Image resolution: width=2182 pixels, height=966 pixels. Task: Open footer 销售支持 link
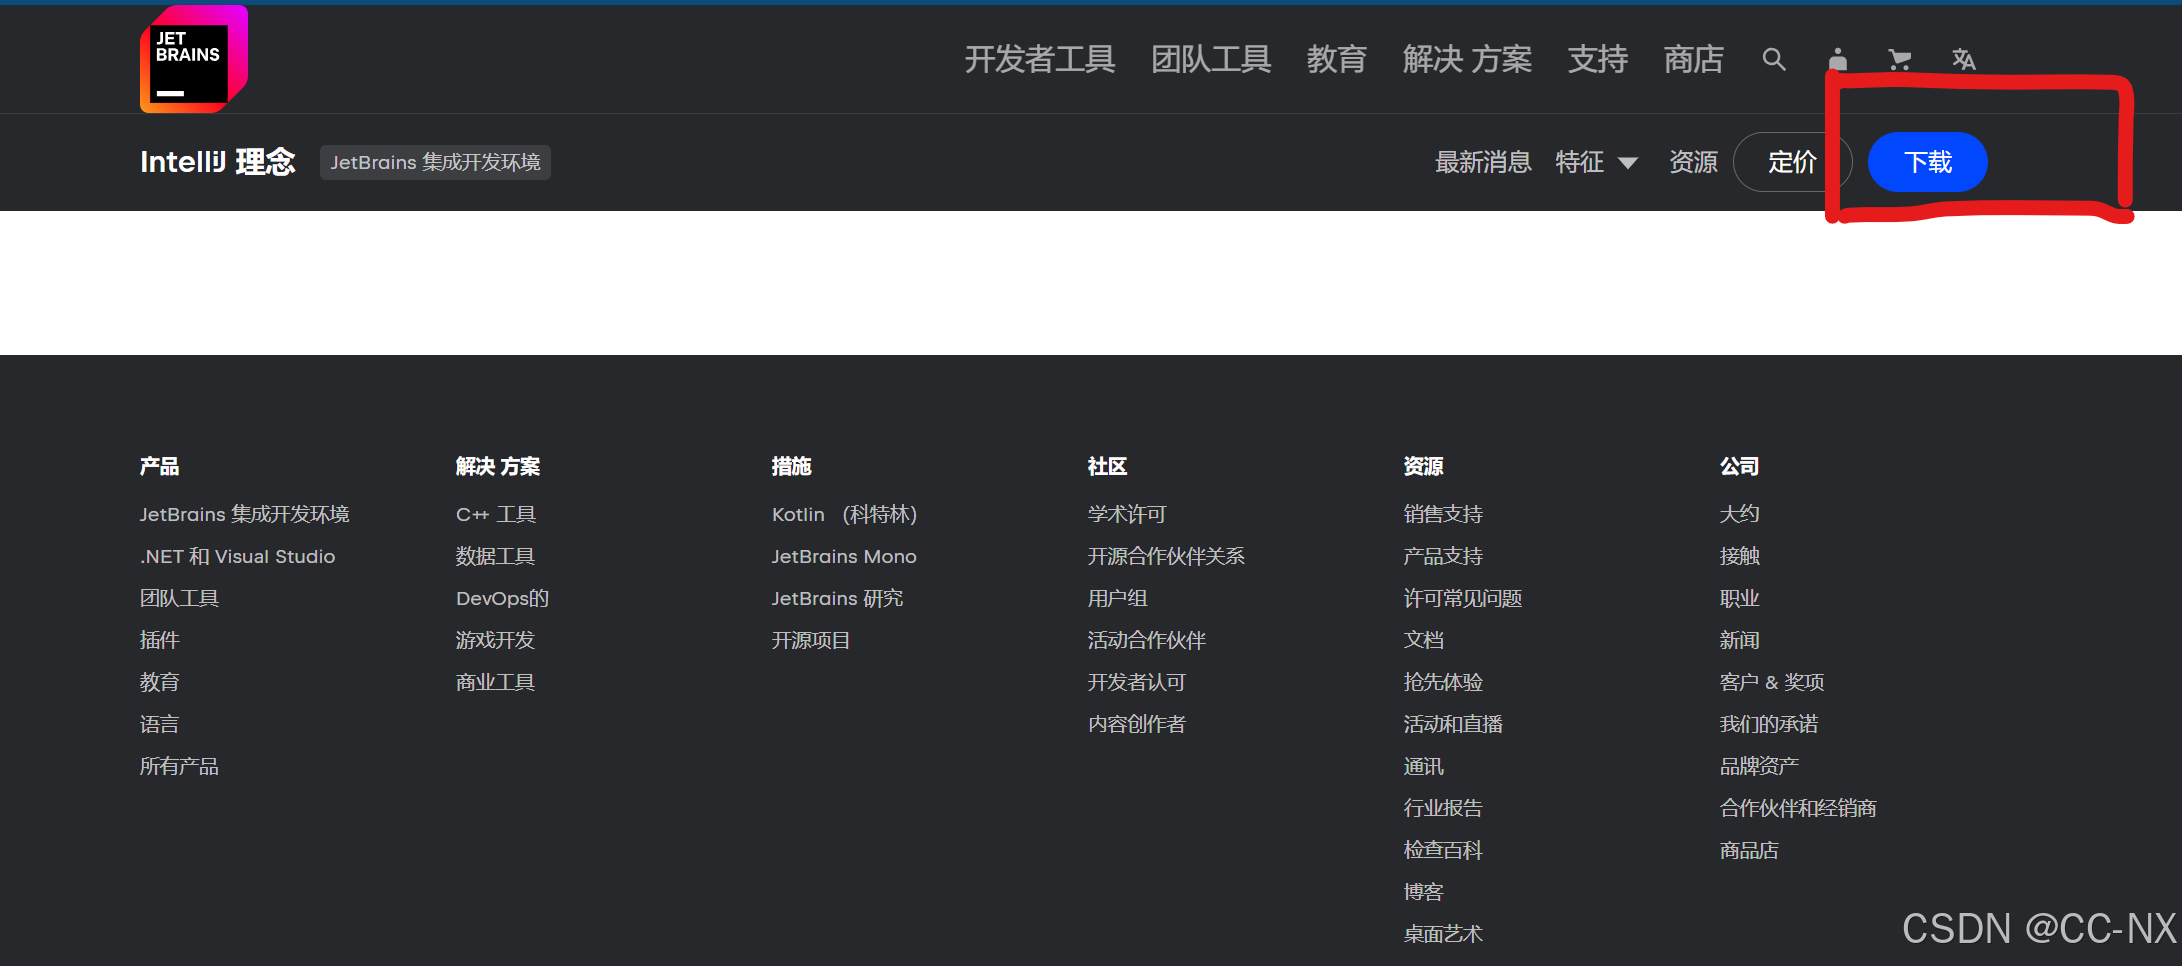point(1443,514)
